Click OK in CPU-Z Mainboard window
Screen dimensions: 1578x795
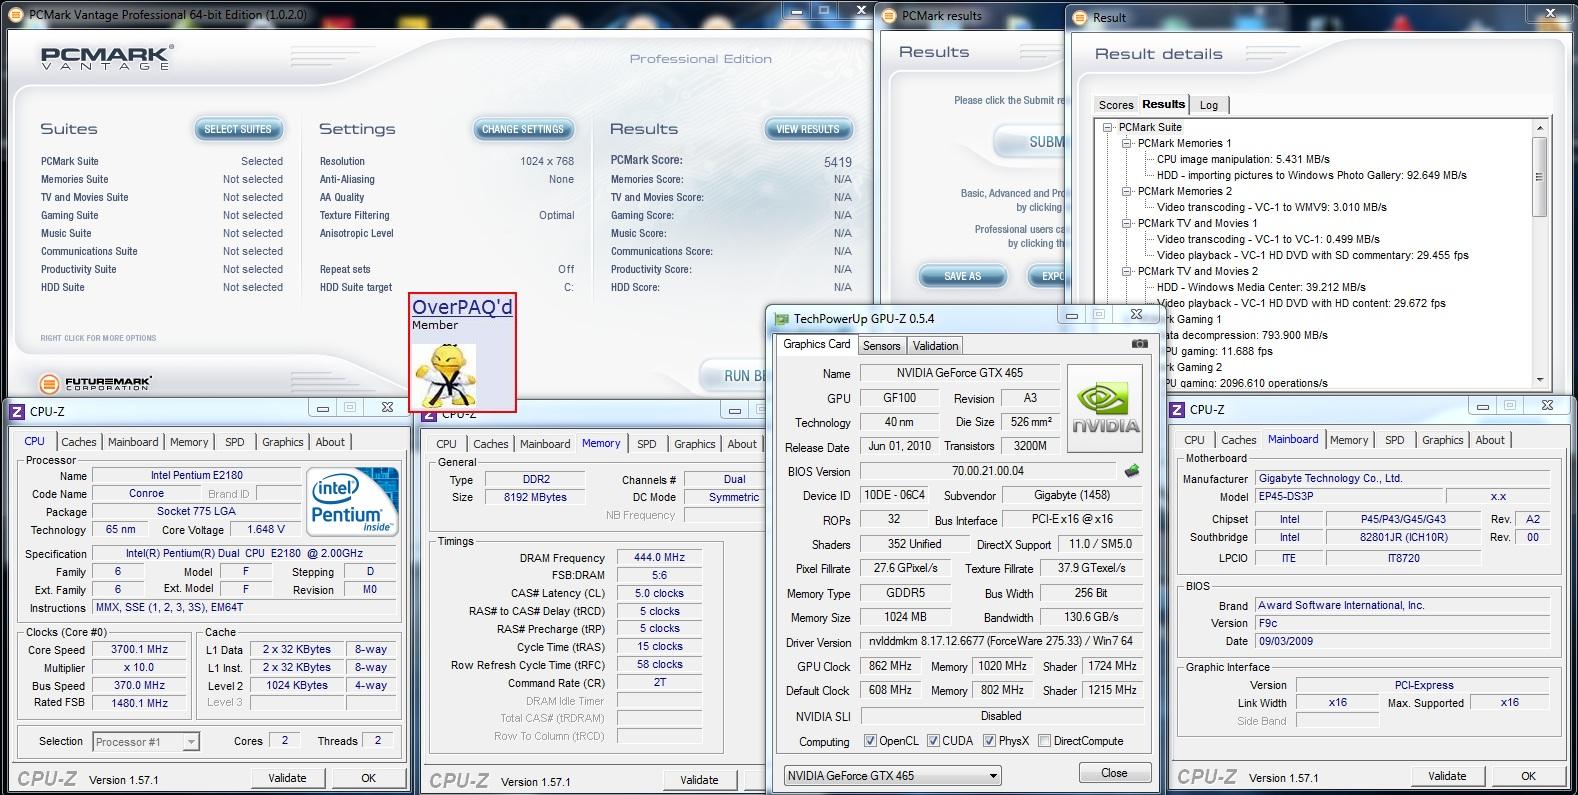point(1528,776)
